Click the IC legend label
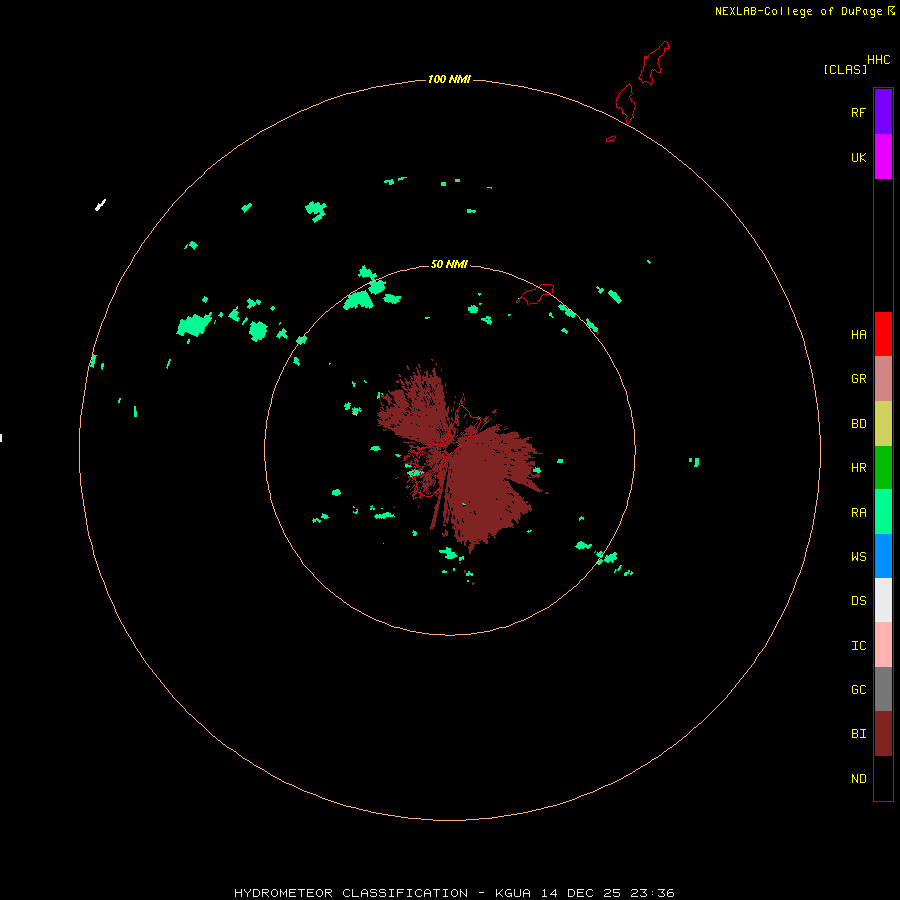The image size is (900, 900). [x=858, y=646]
